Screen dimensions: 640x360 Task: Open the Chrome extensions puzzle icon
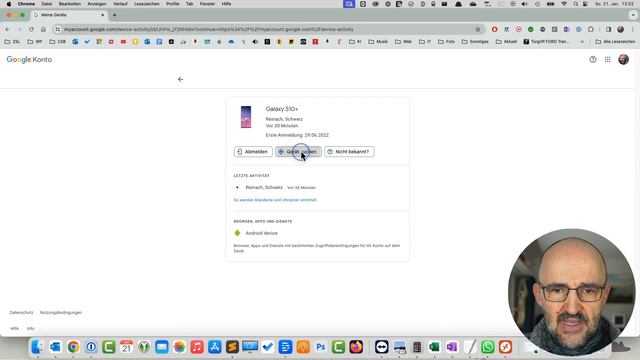point(591,29)
